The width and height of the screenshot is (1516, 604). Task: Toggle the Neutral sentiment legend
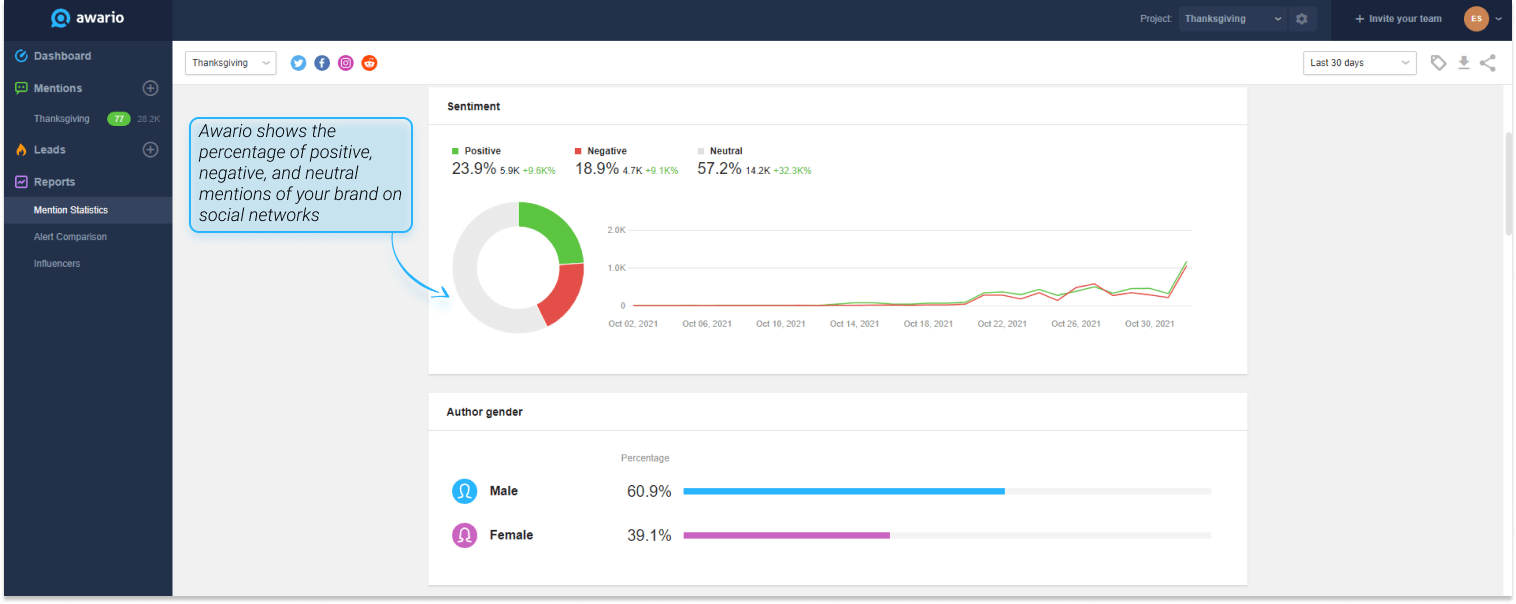(720, 151)
